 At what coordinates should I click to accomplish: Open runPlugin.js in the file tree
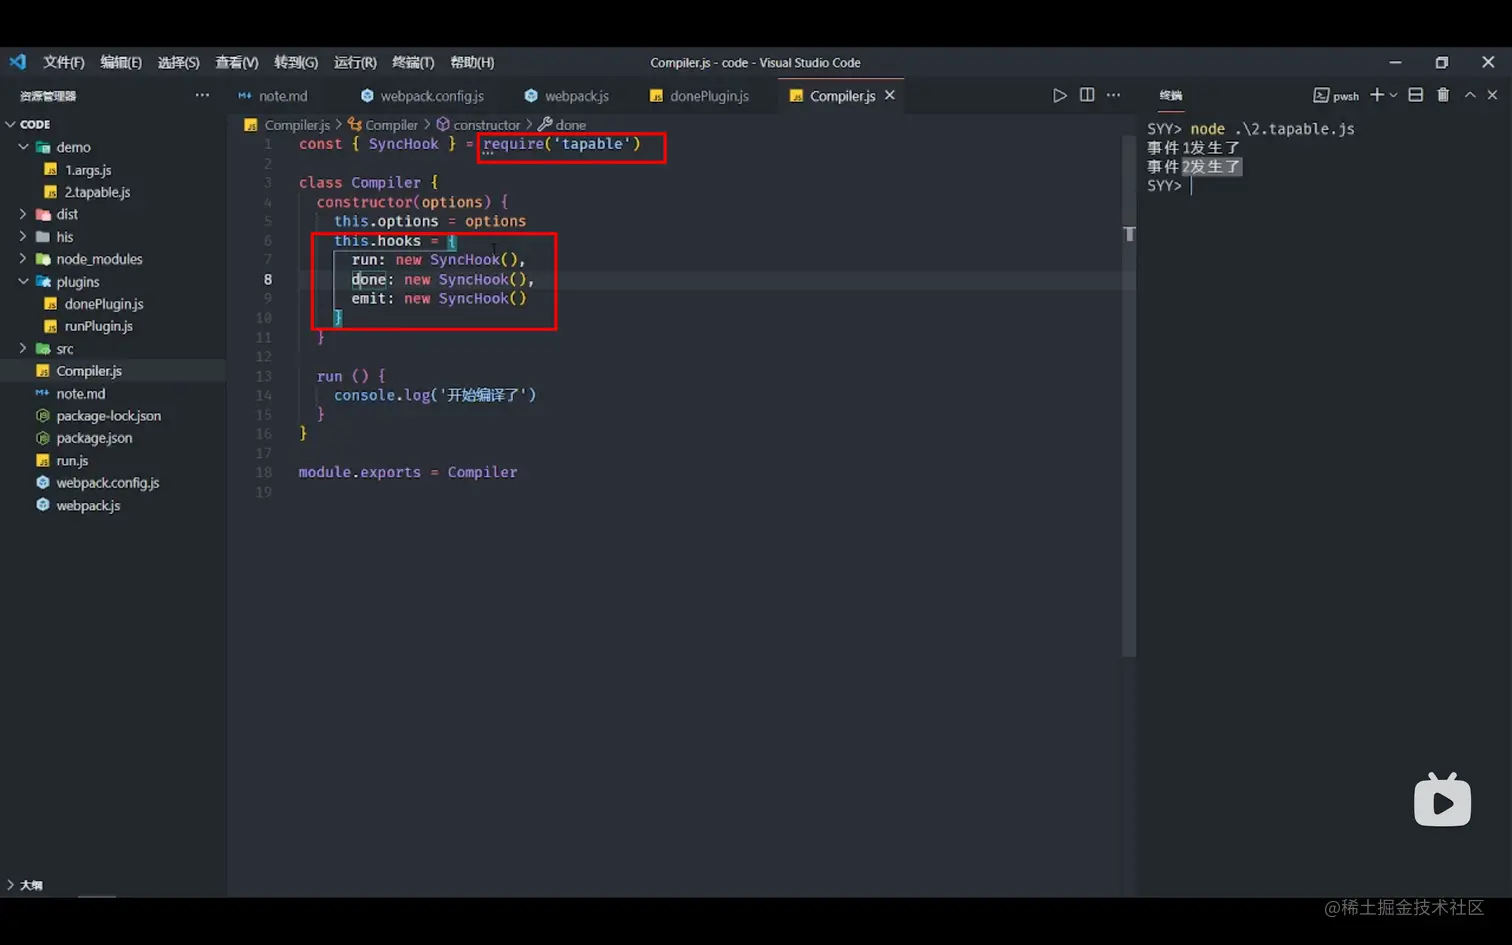[98, 326]
